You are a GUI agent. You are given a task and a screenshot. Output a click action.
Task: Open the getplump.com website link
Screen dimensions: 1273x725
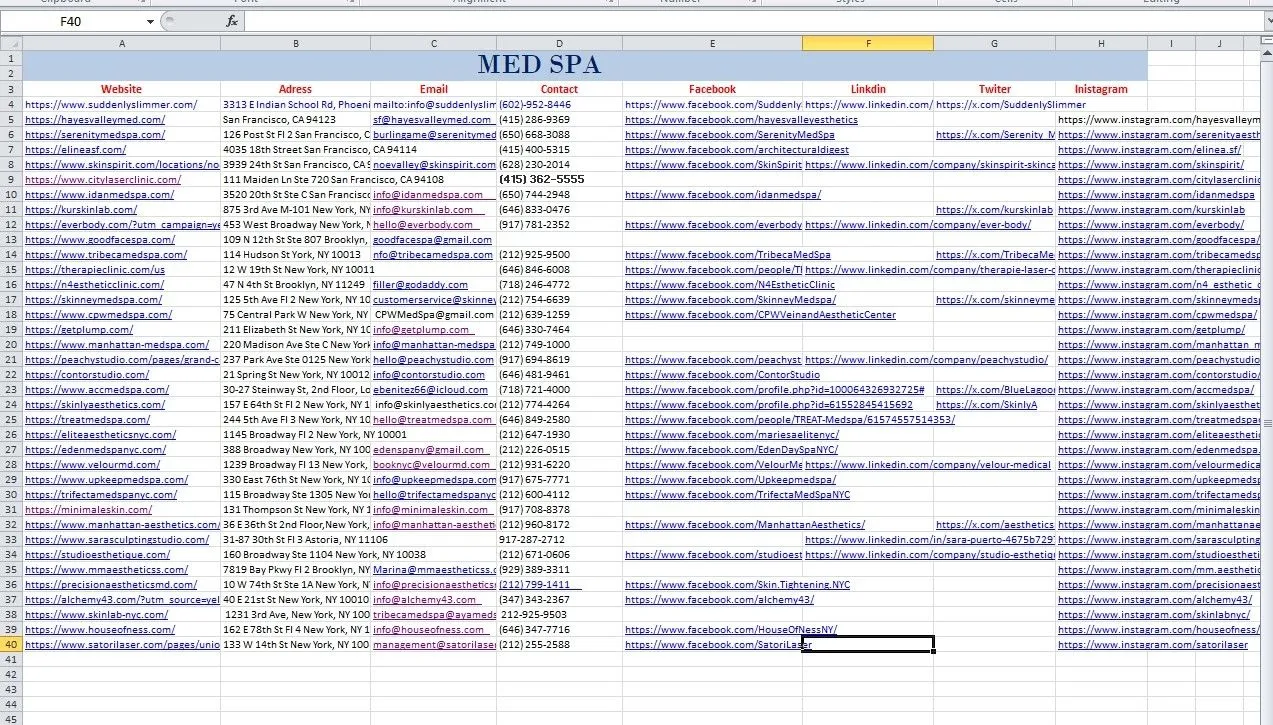click(x=79, y=329)
